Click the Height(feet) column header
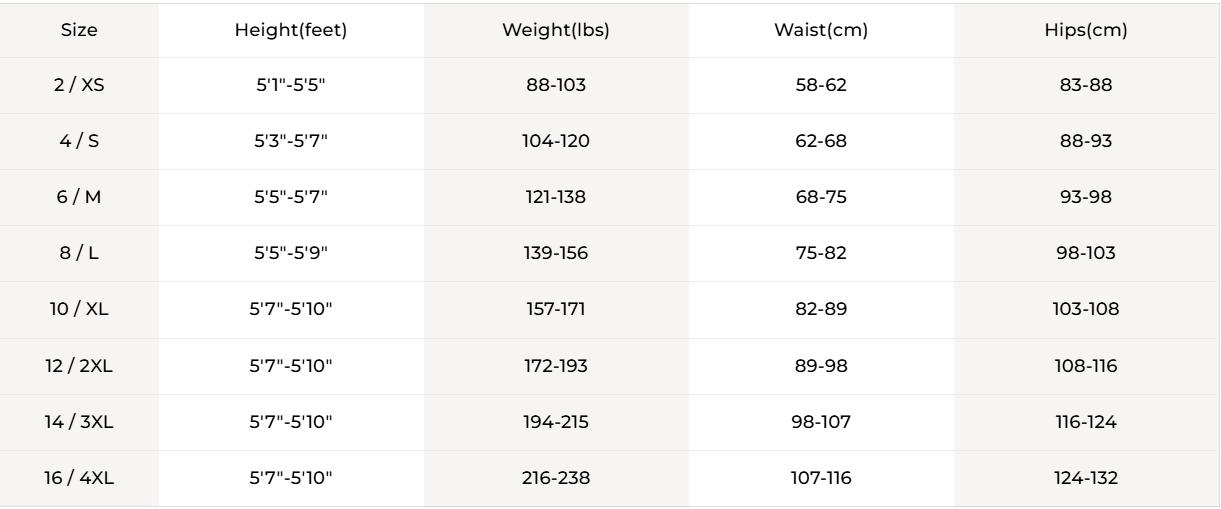This screenshot has width=1221, height=509. 291,30
